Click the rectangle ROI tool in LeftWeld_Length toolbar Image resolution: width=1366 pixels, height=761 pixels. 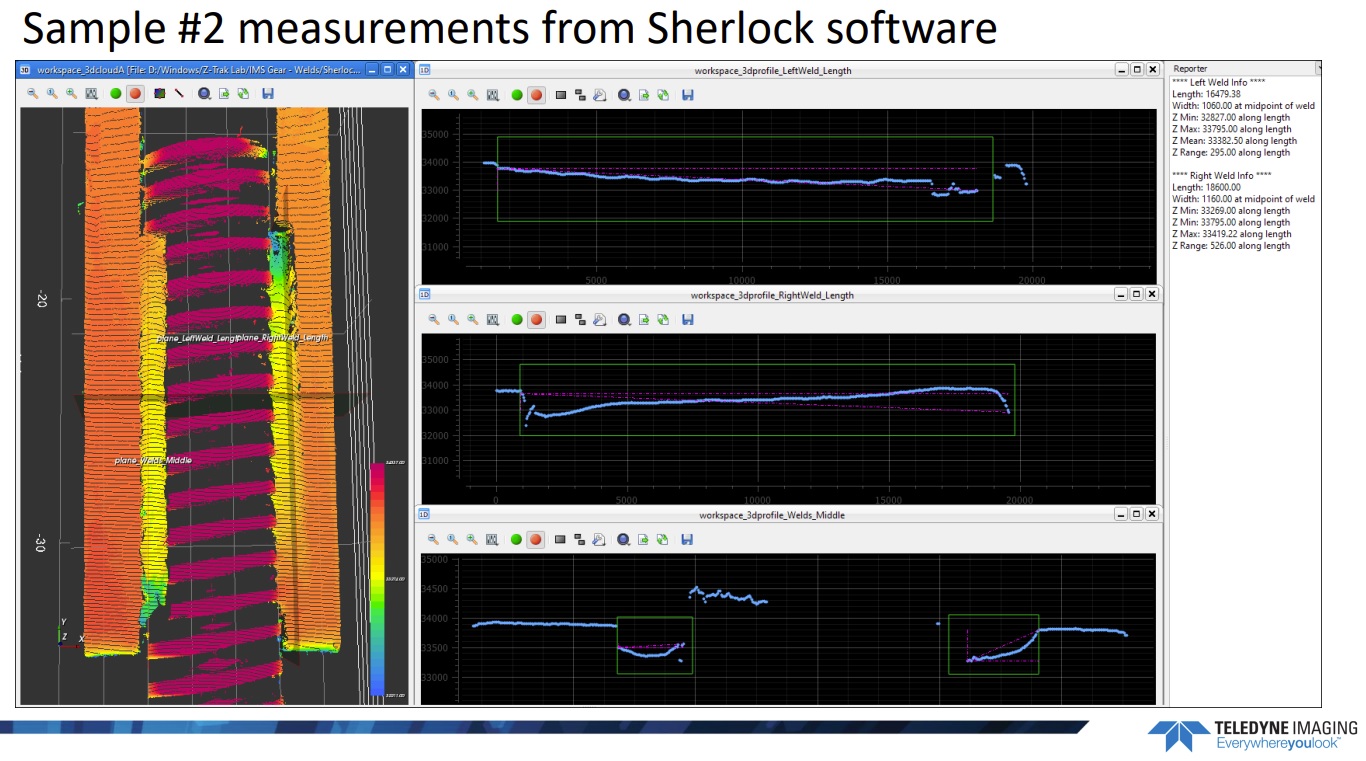tap(561, 95)
